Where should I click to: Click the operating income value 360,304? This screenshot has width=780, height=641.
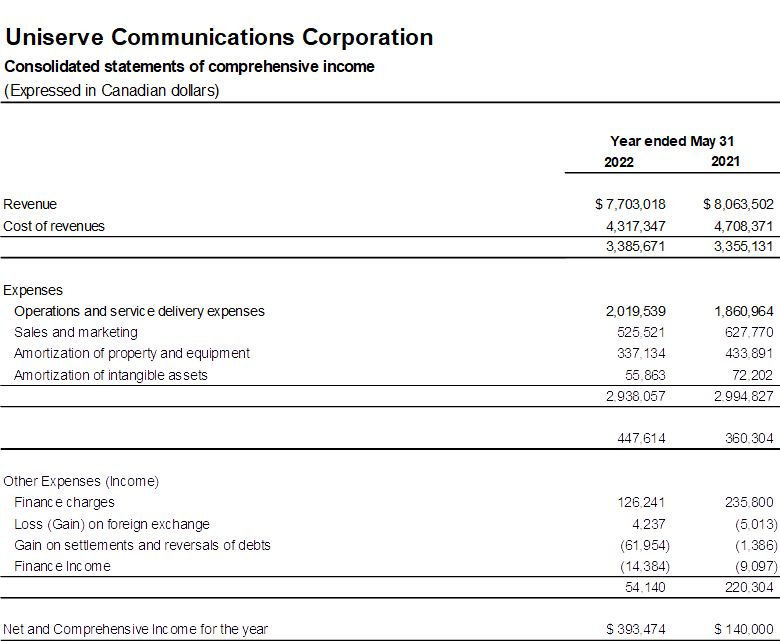click(x=749, y=438)
